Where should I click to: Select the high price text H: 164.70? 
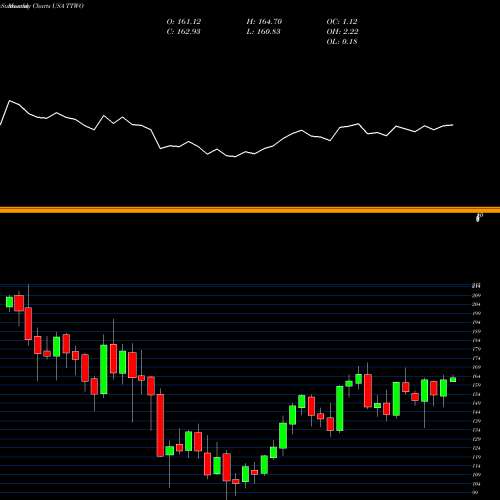click(264, 22)
